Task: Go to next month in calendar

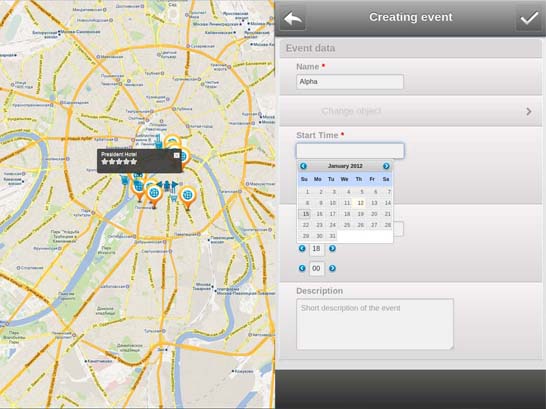Action: coord(386,166)
